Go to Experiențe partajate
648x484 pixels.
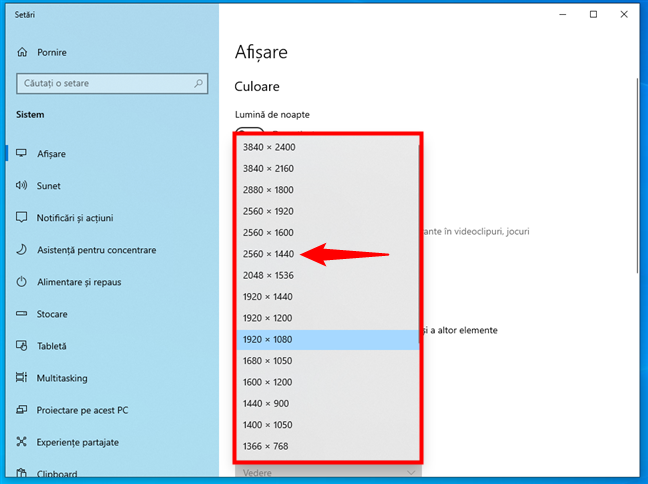112,442
